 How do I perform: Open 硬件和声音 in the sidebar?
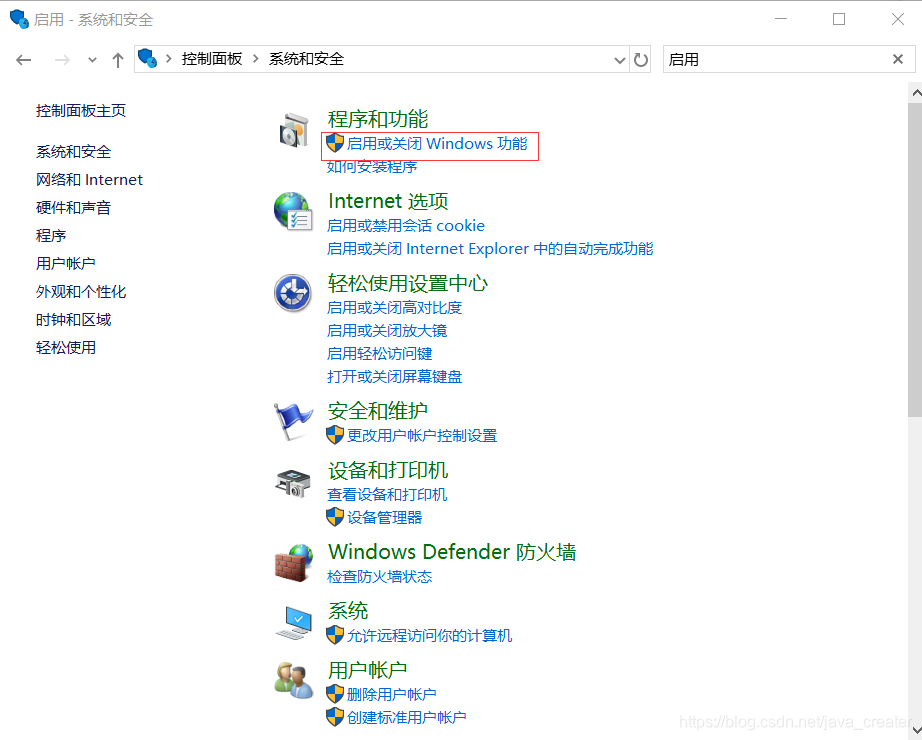73,208
